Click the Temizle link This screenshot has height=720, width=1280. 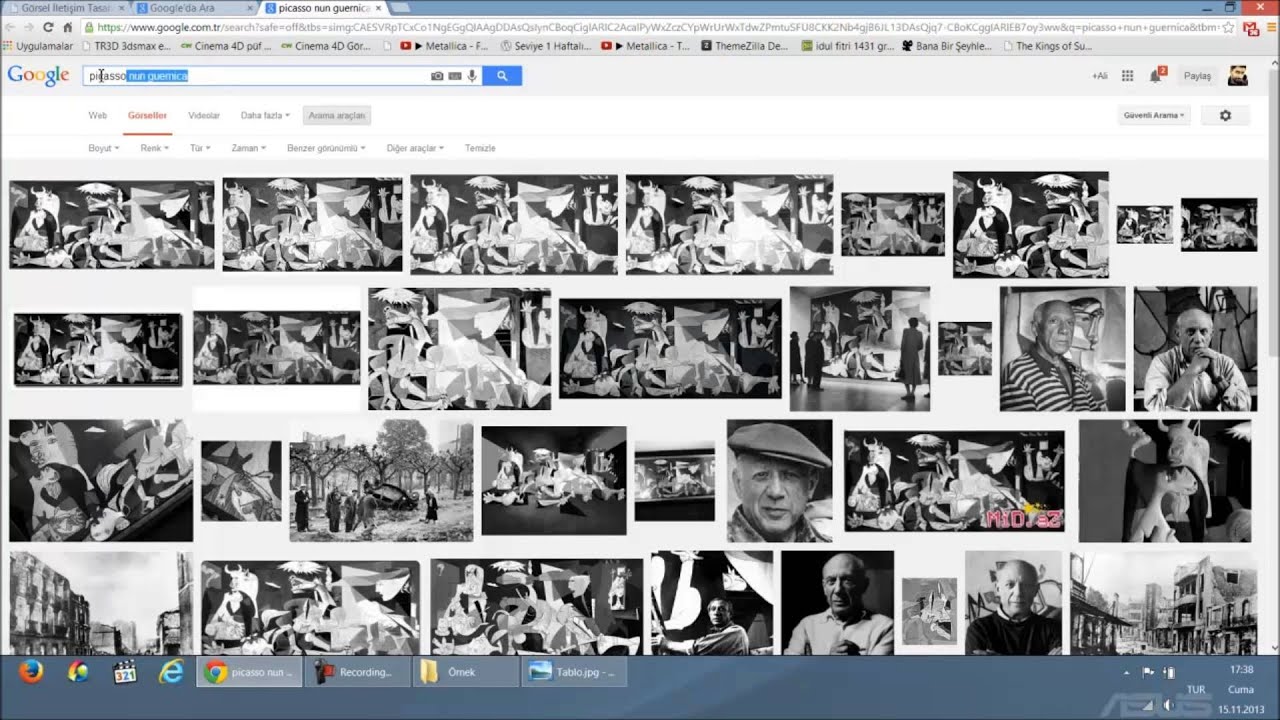480,148
